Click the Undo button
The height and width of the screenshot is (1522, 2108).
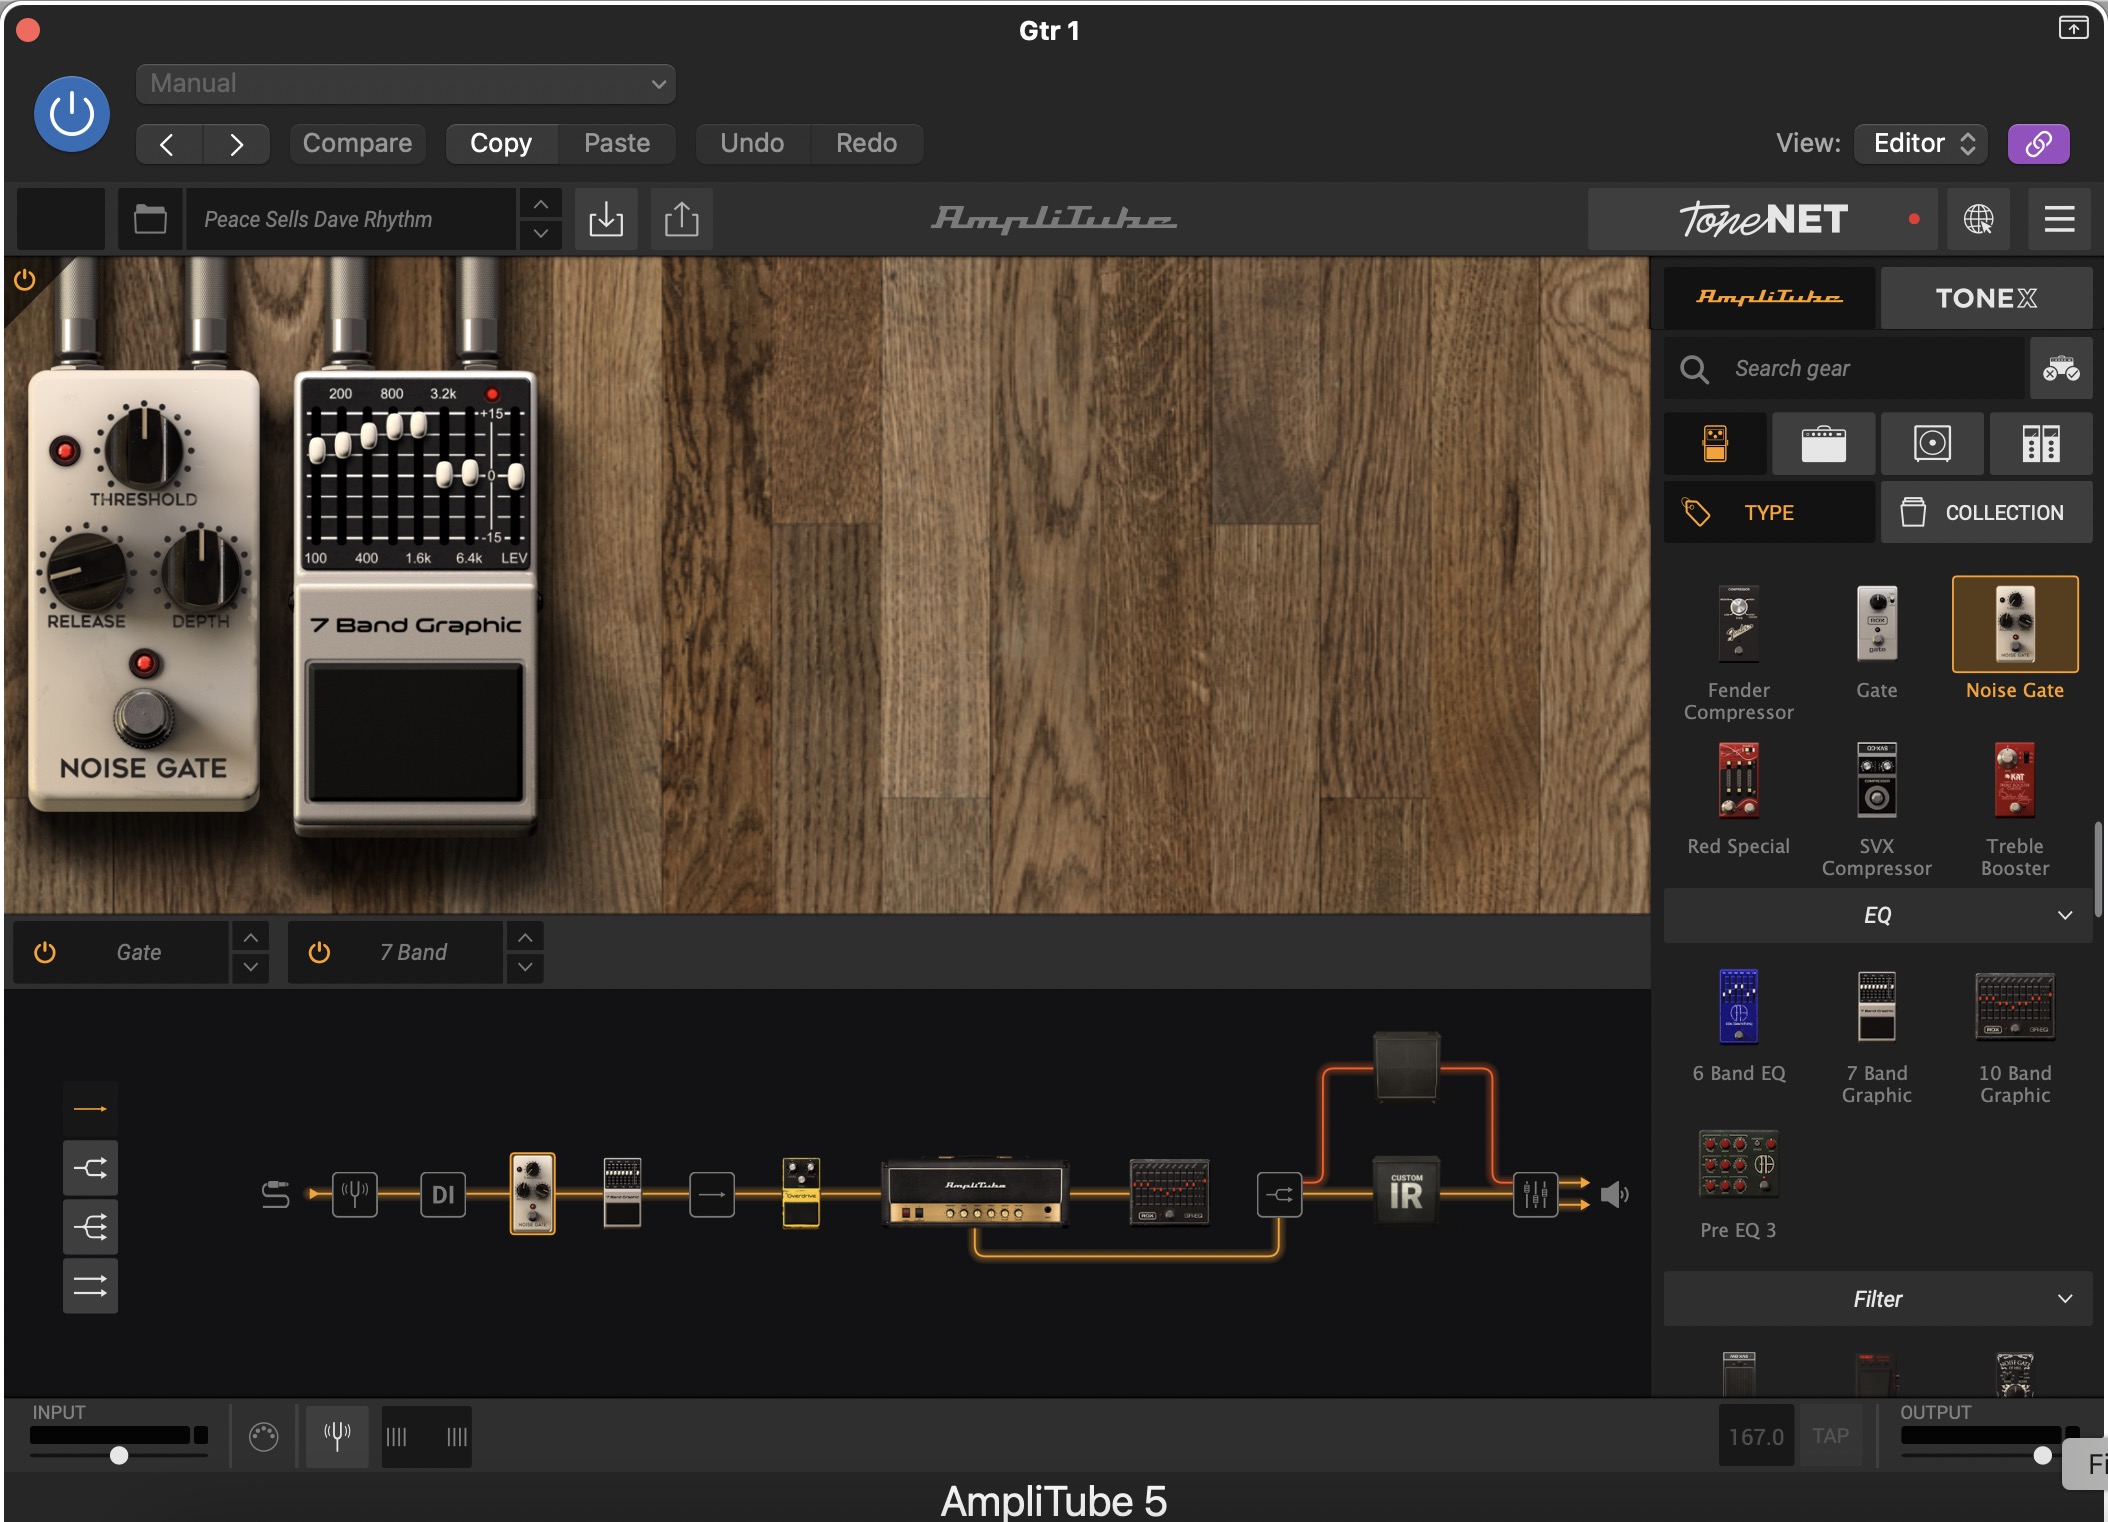752,143
